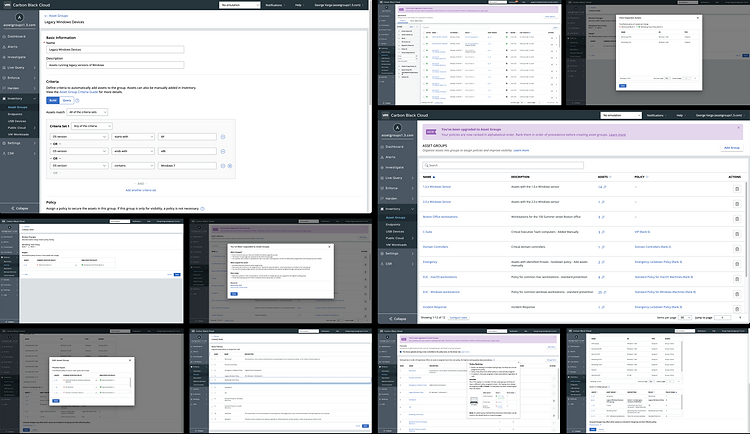Open Alerts in the Legacy Windows Devices window sidebar
Screen dimensions: 750x434
click(12, 47)
